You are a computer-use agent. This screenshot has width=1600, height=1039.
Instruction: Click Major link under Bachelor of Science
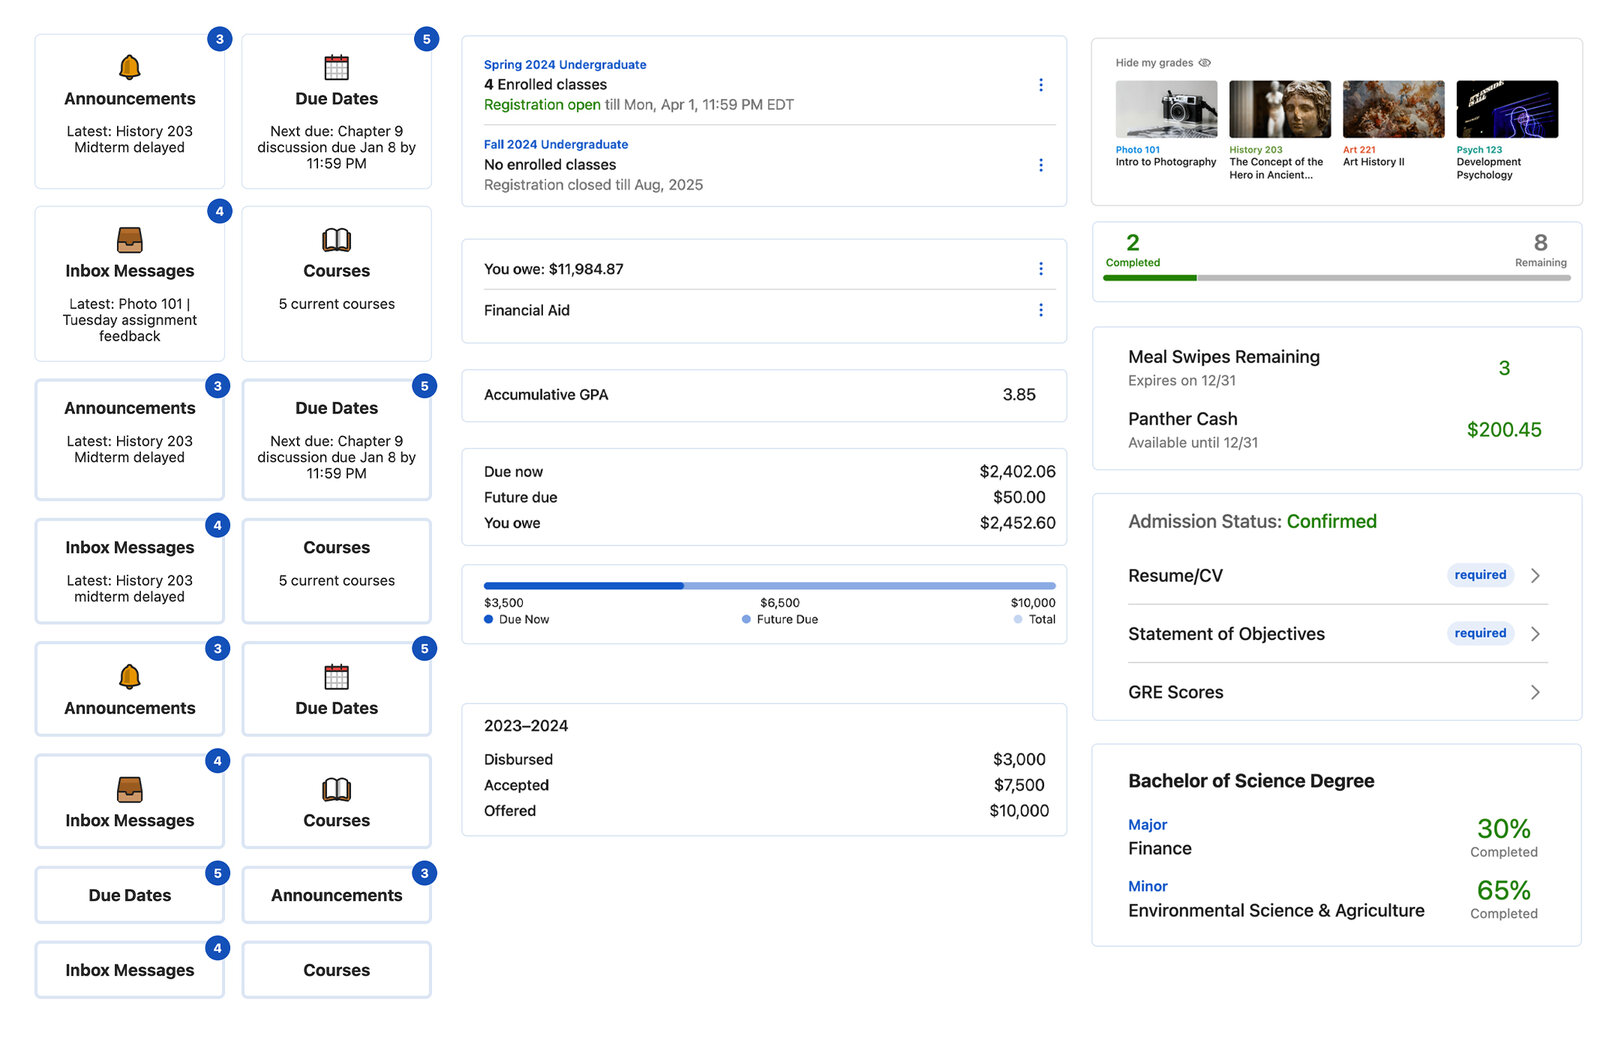click(x=1147, y=825)
